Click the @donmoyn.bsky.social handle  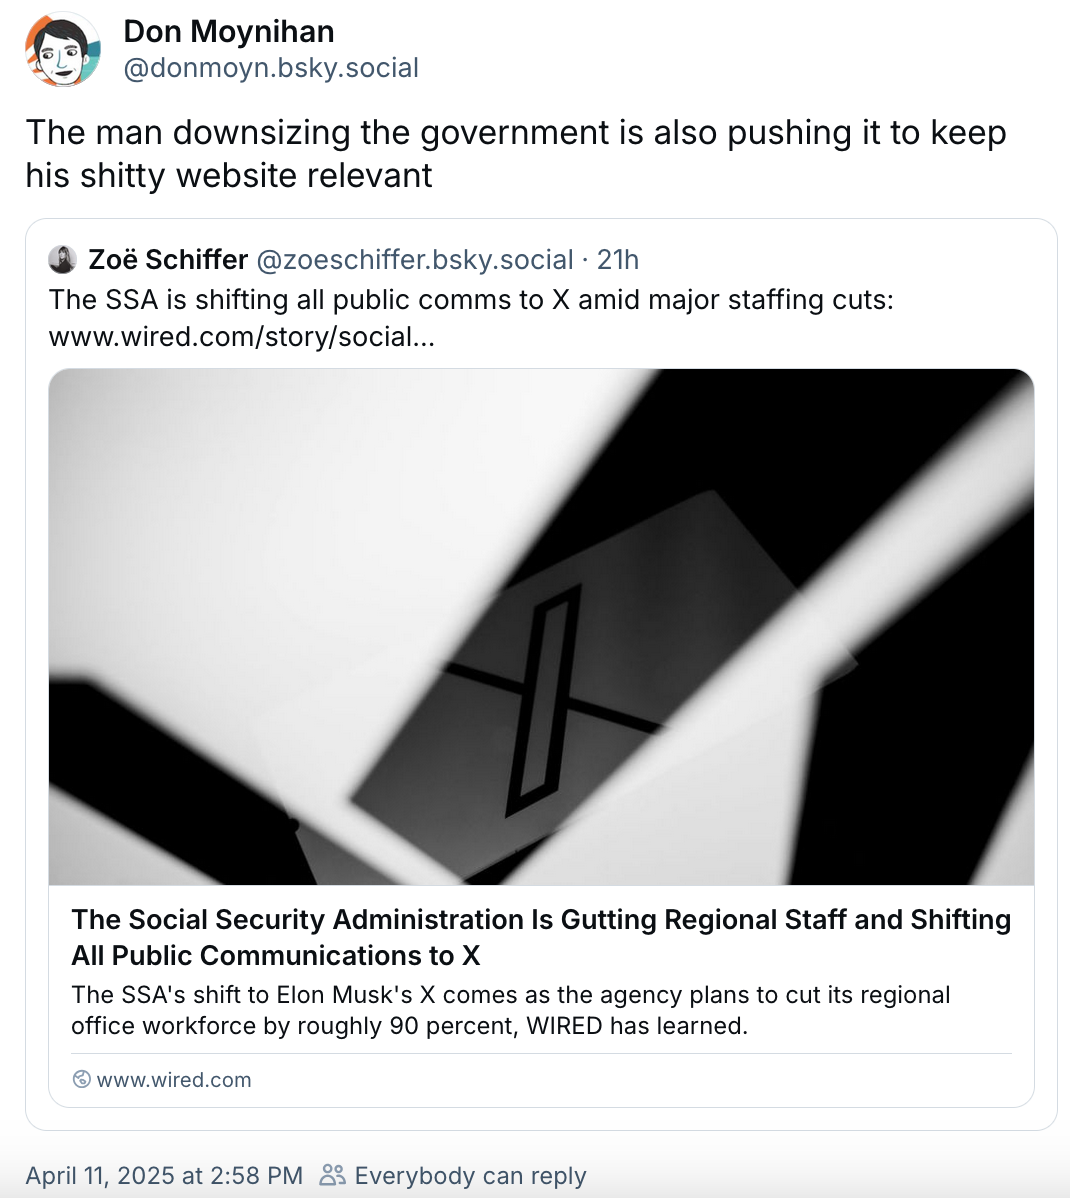tap(271, 68)
